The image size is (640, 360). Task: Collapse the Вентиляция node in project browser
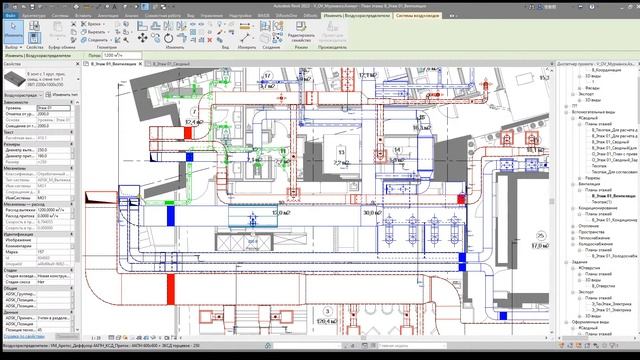pos(573,184)
